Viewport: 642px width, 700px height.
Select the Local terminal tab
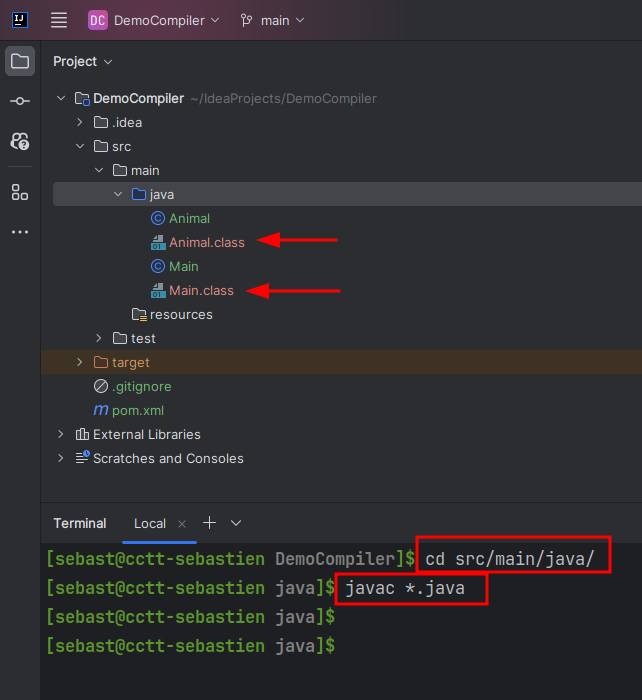pos(150,523)
